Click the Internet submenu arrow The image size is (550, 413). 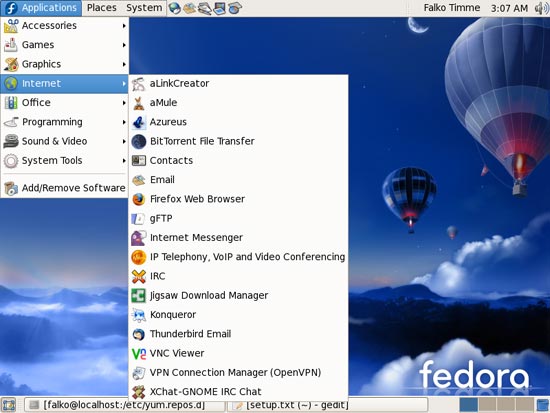point(124,84)
